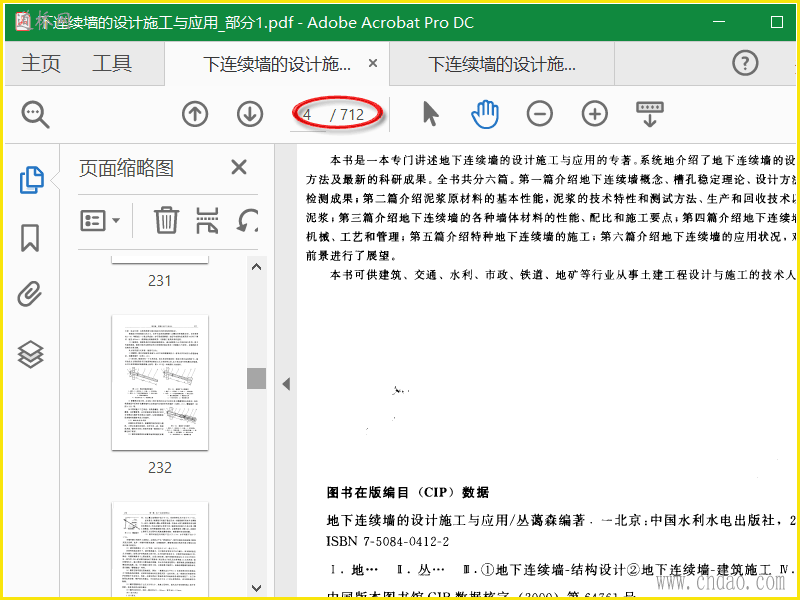Close the first document tab
800x600 pixels.
pyautogui.click(x=373, y=63)
